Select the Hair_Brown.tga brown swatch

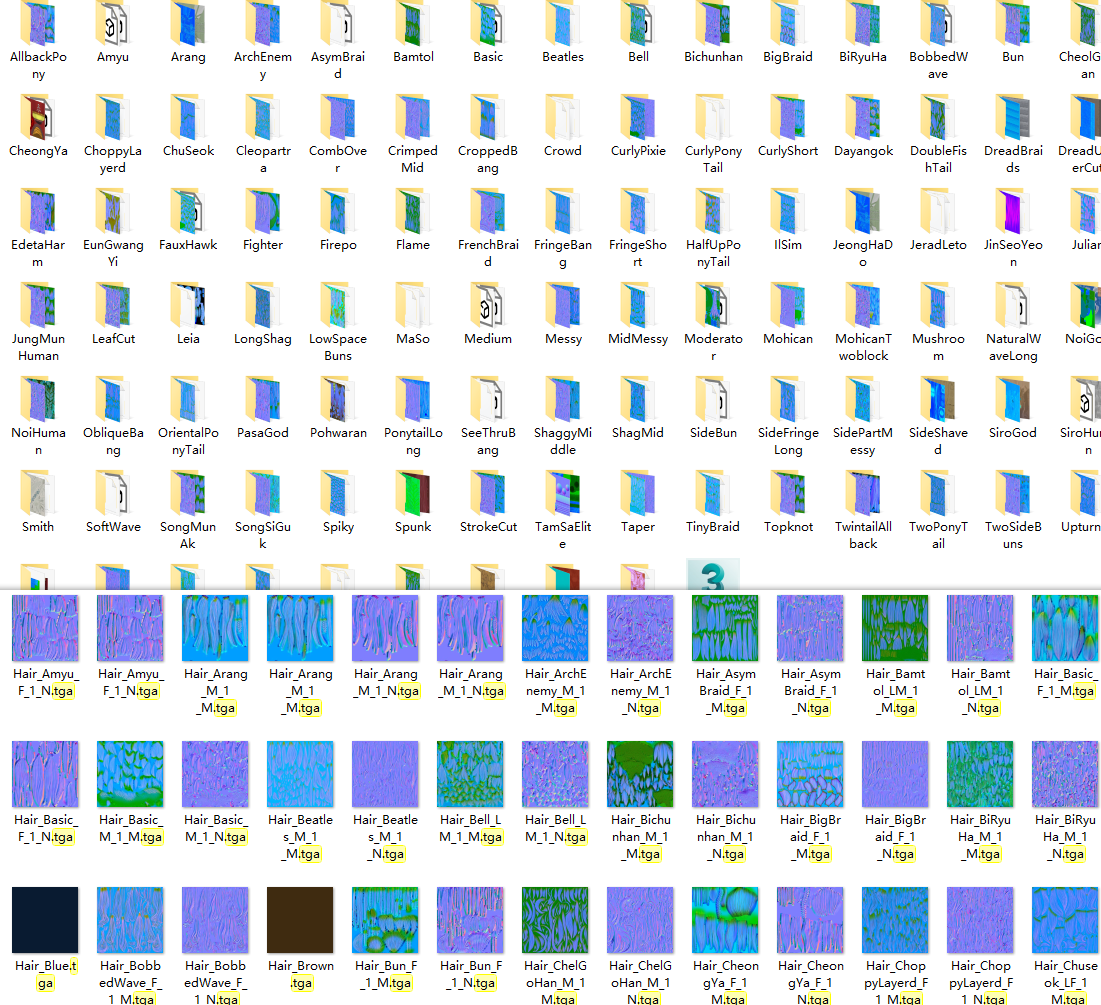tap(300, 919)
